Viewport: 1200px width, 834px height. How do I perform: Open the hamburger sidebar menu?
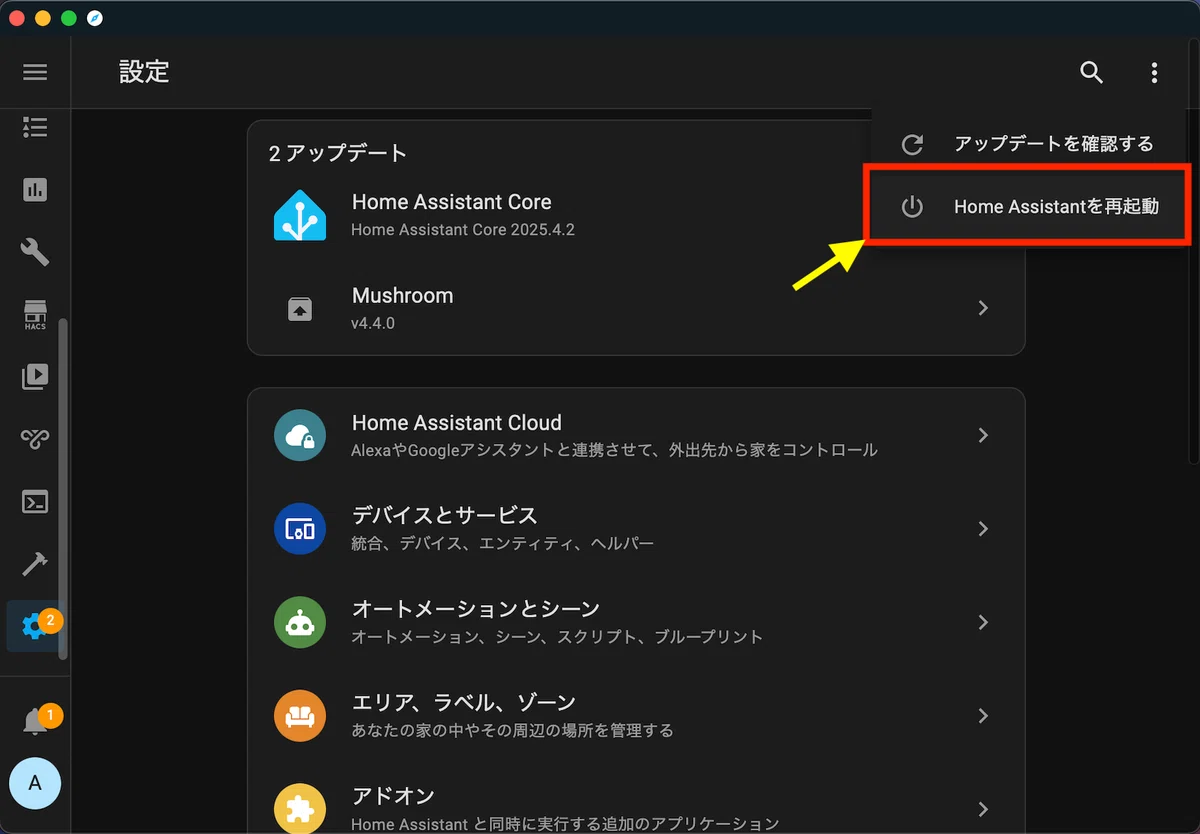coord(35,72)
